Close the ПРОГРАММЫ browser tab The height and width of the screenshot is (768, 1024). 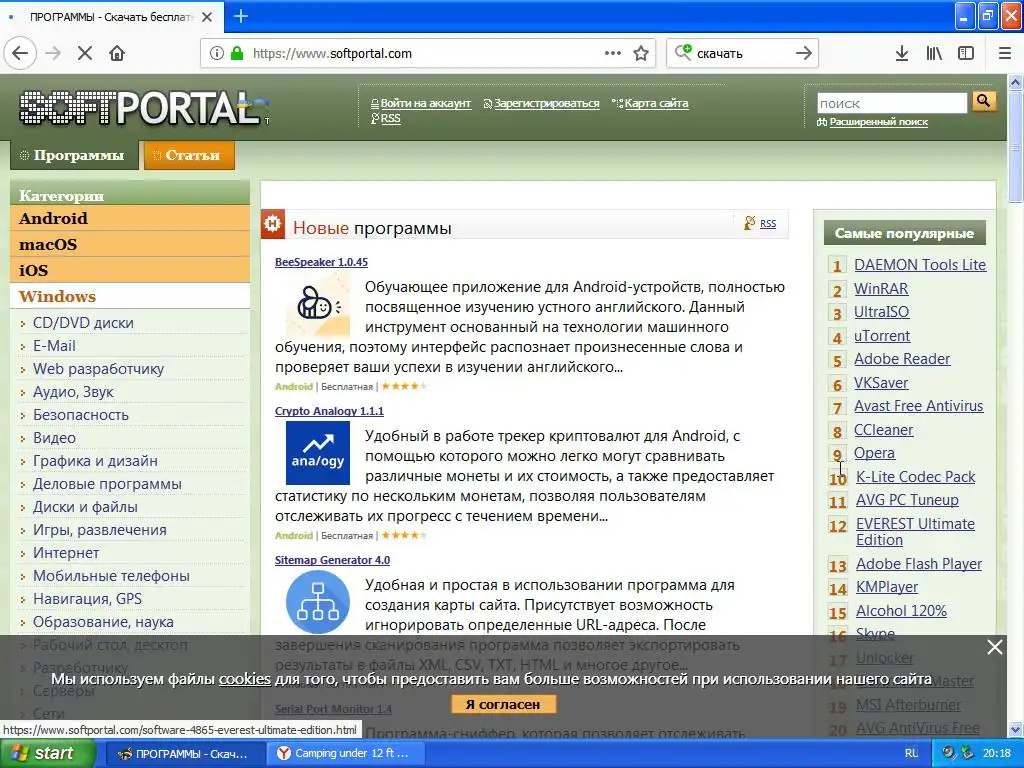click(207, 17)
